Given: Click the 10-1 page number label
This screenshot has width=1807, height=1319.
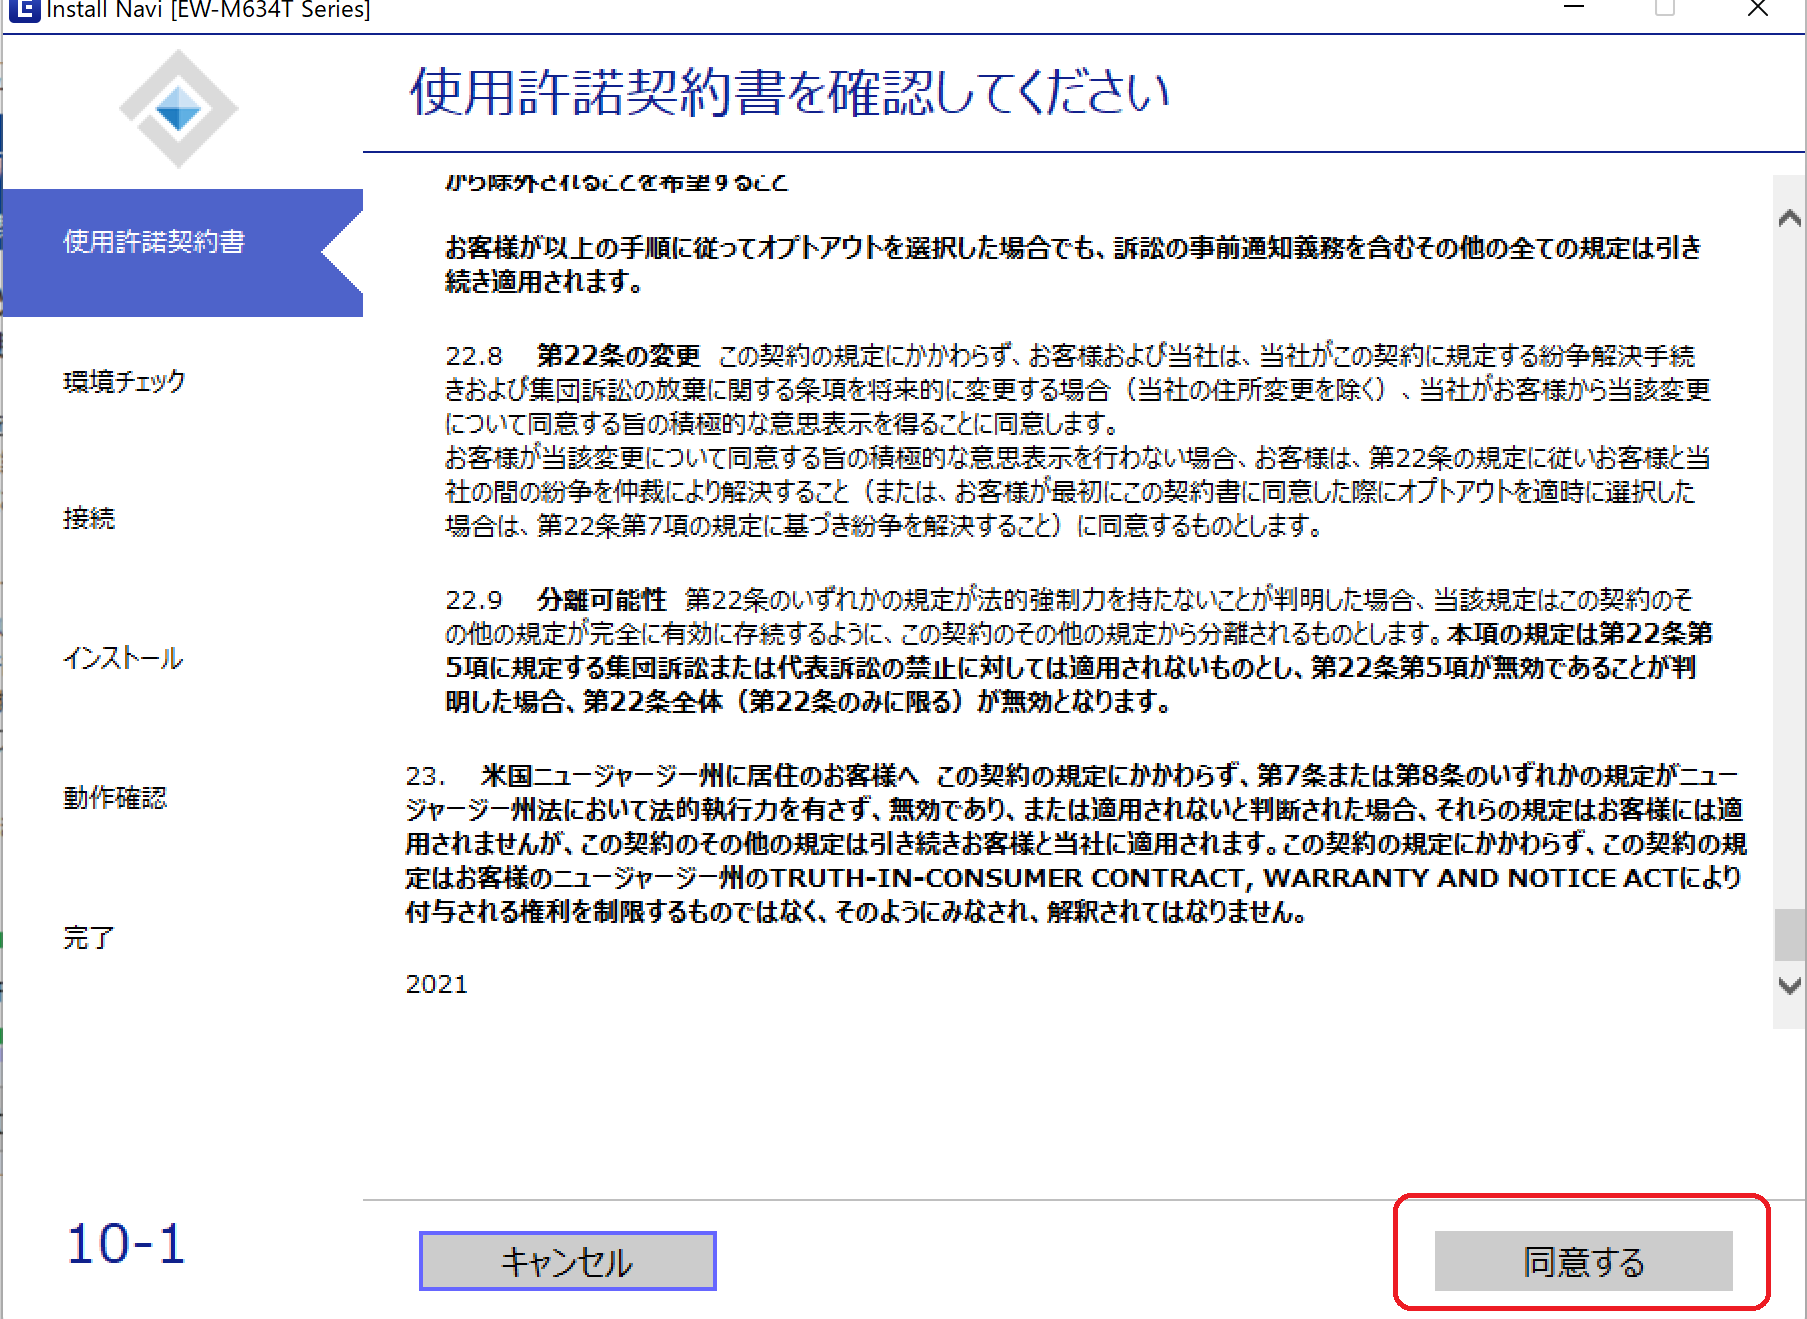Looking at the screenshot, I should click(x=126, y=1245).
